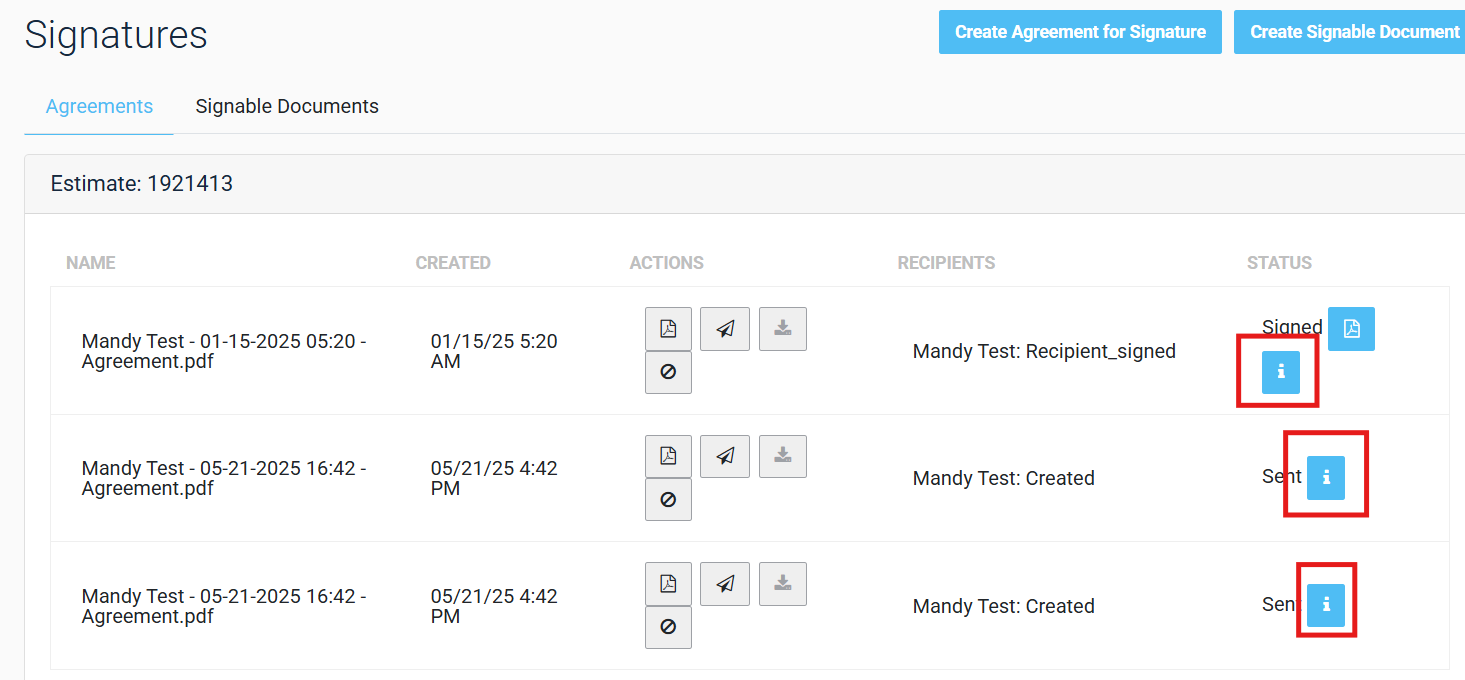Click info icon for second agreement row
The width and height of the screenshot is (1465, 680).
pos(1326,478)
